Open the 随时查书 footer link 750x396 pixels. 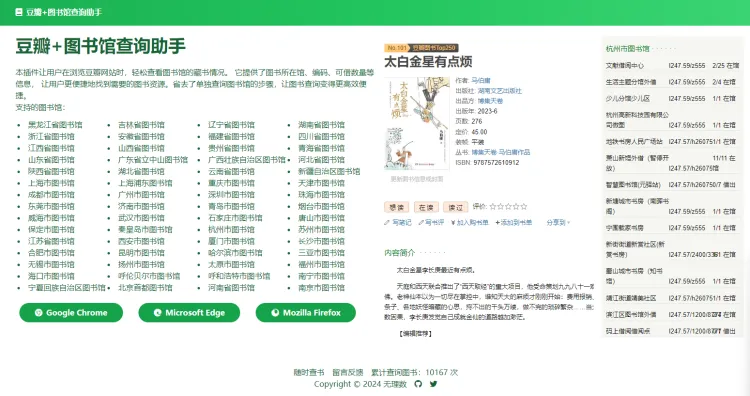(x=309, y=372)
